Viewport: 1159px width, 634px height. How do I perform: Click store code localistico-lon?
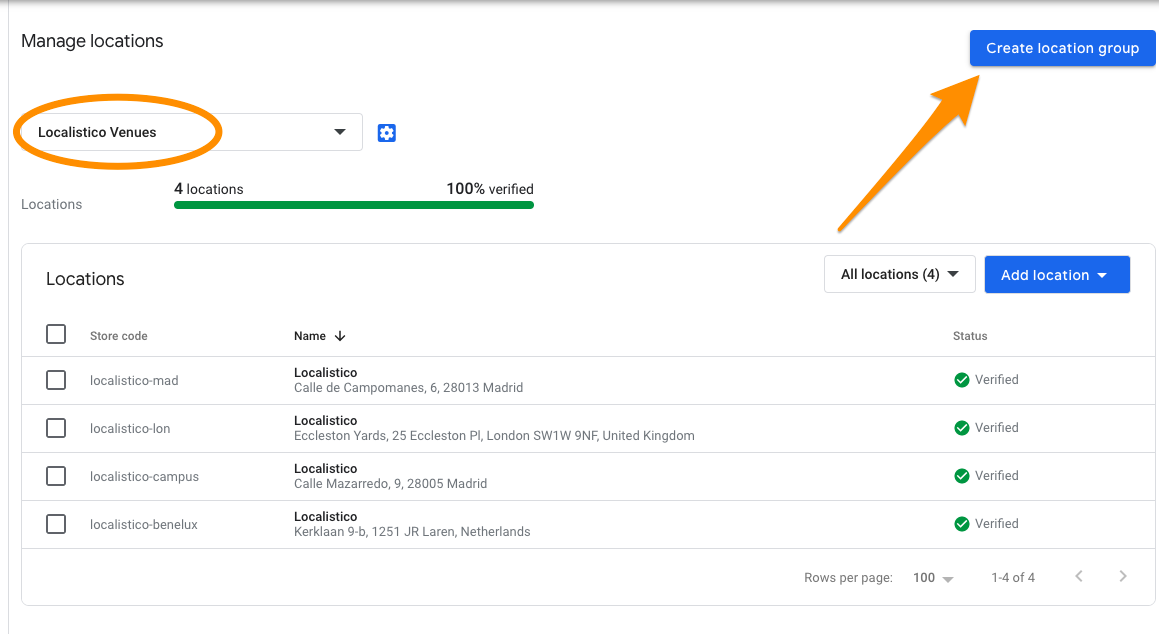130,429
